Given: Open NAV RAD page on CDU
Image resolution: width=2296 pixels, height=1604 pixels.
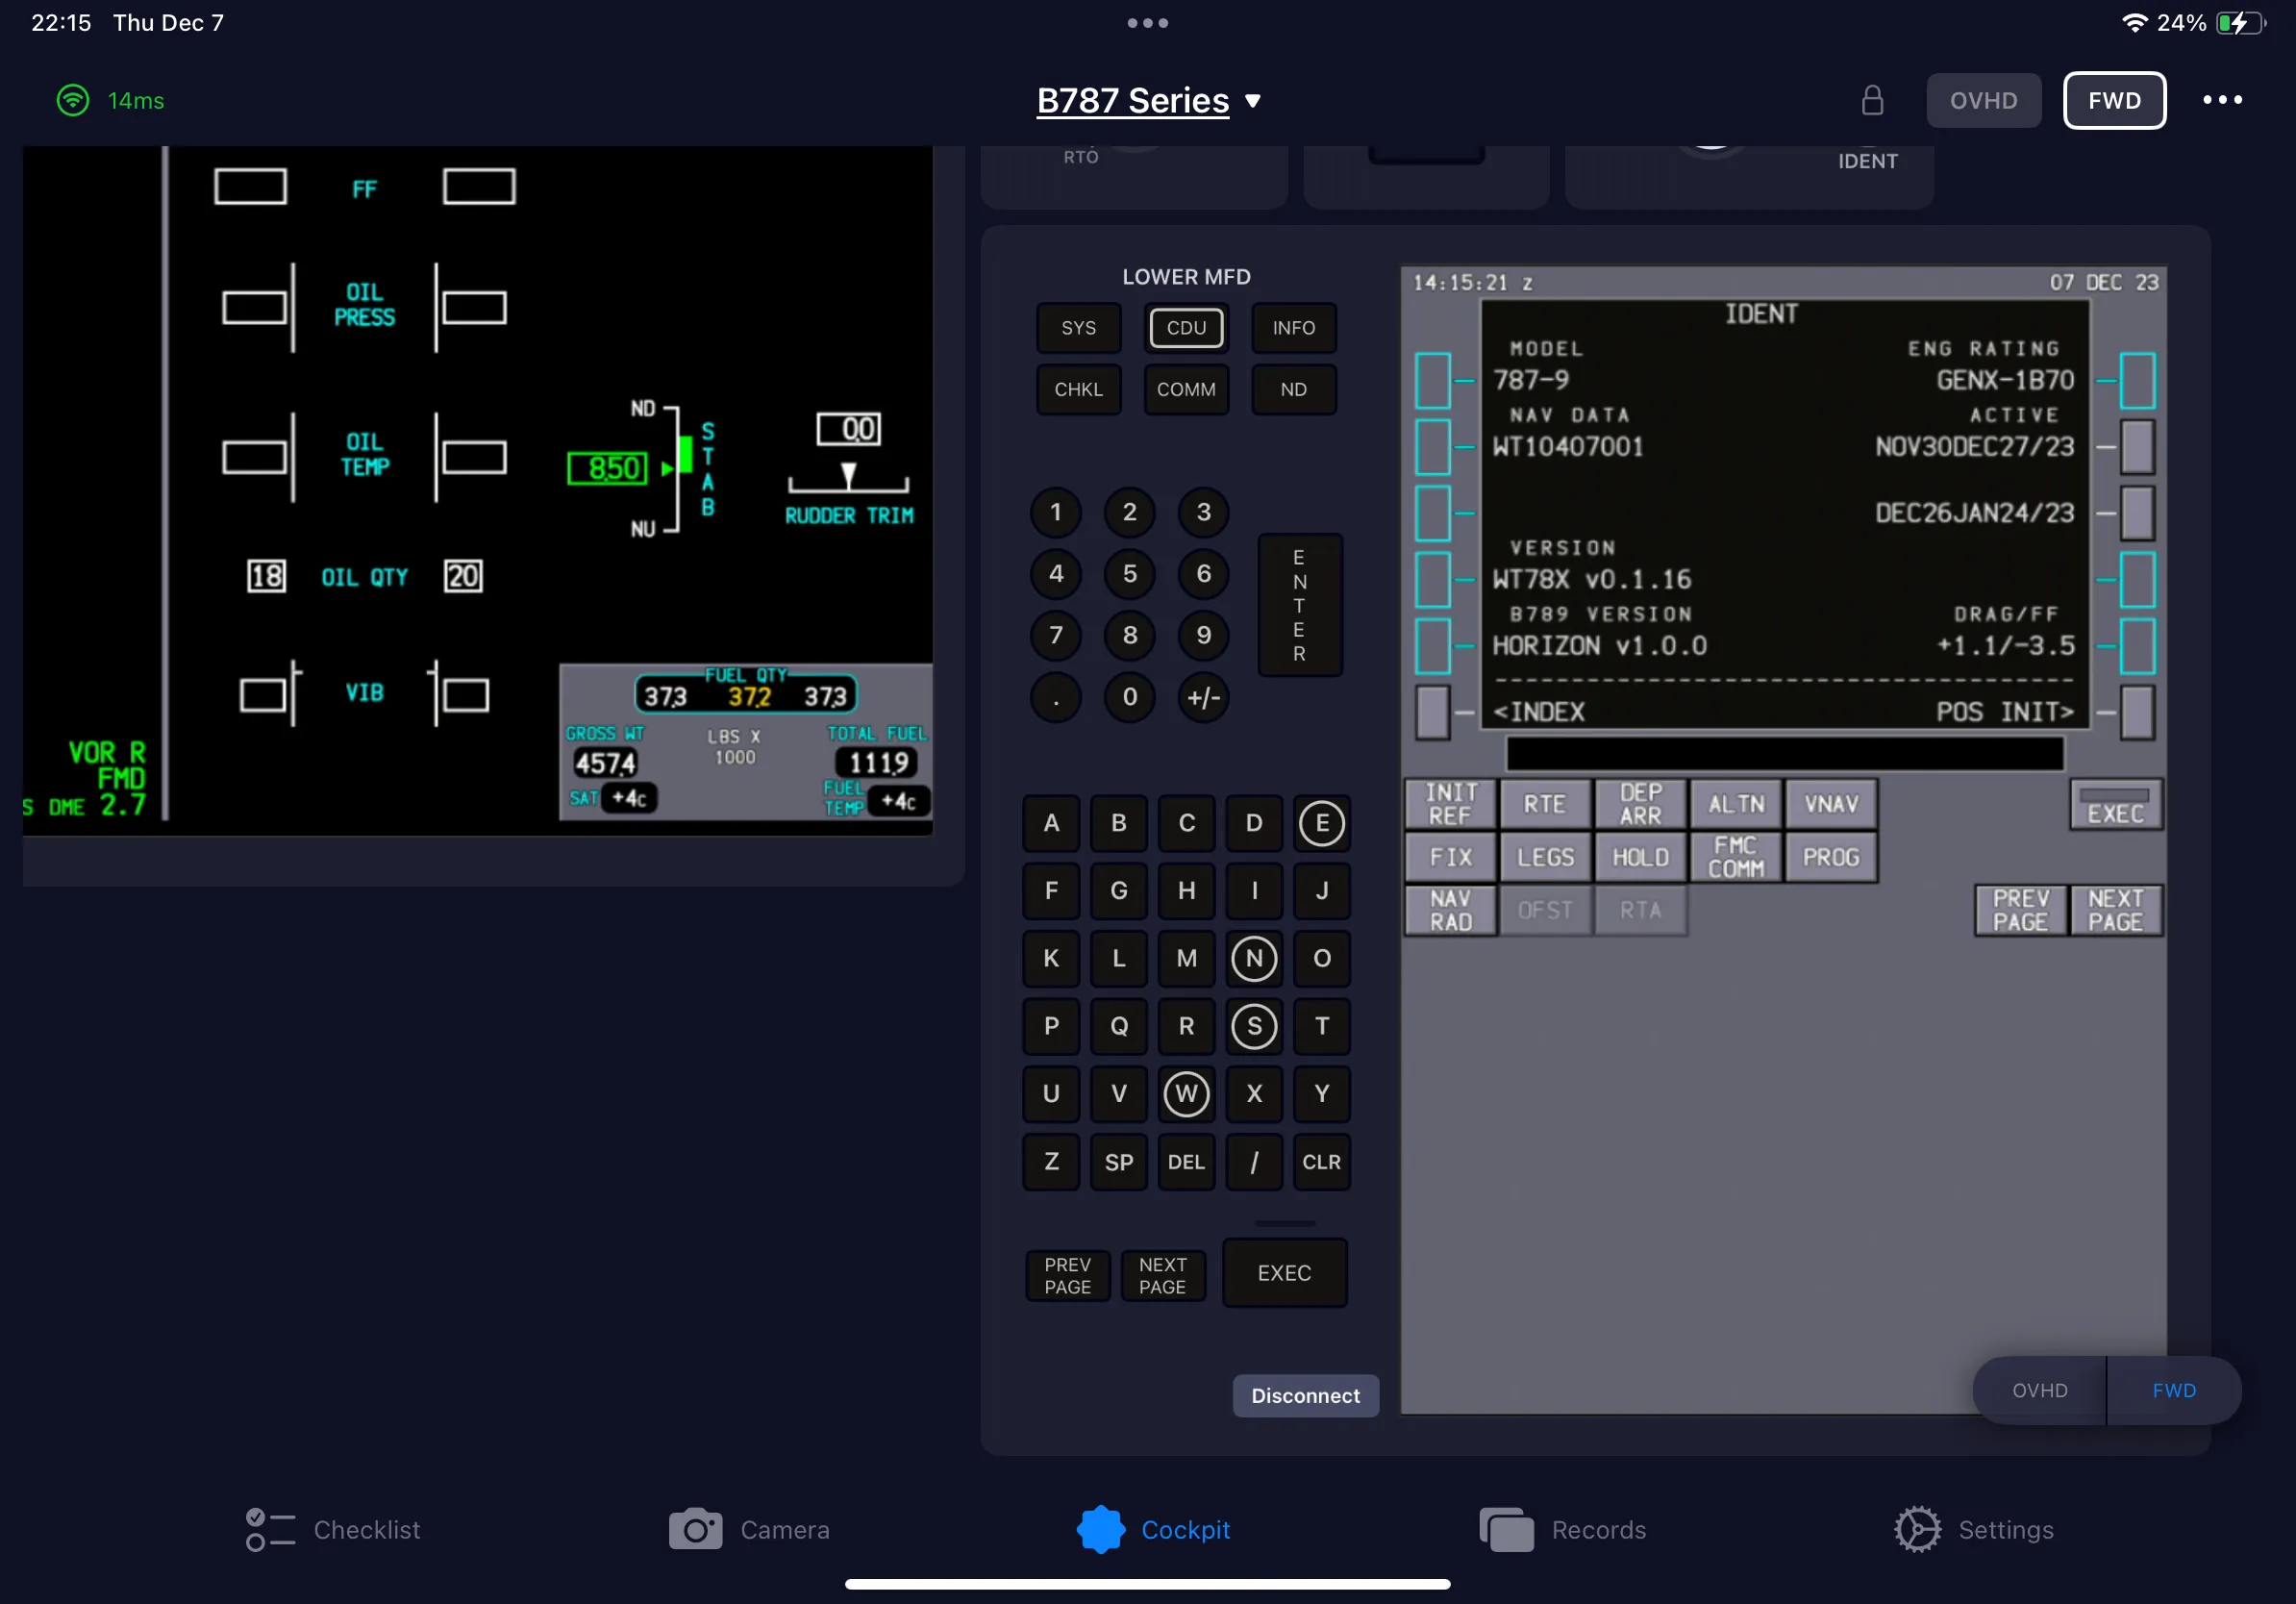Looking at the screenshot, I should click(1450, 910).
